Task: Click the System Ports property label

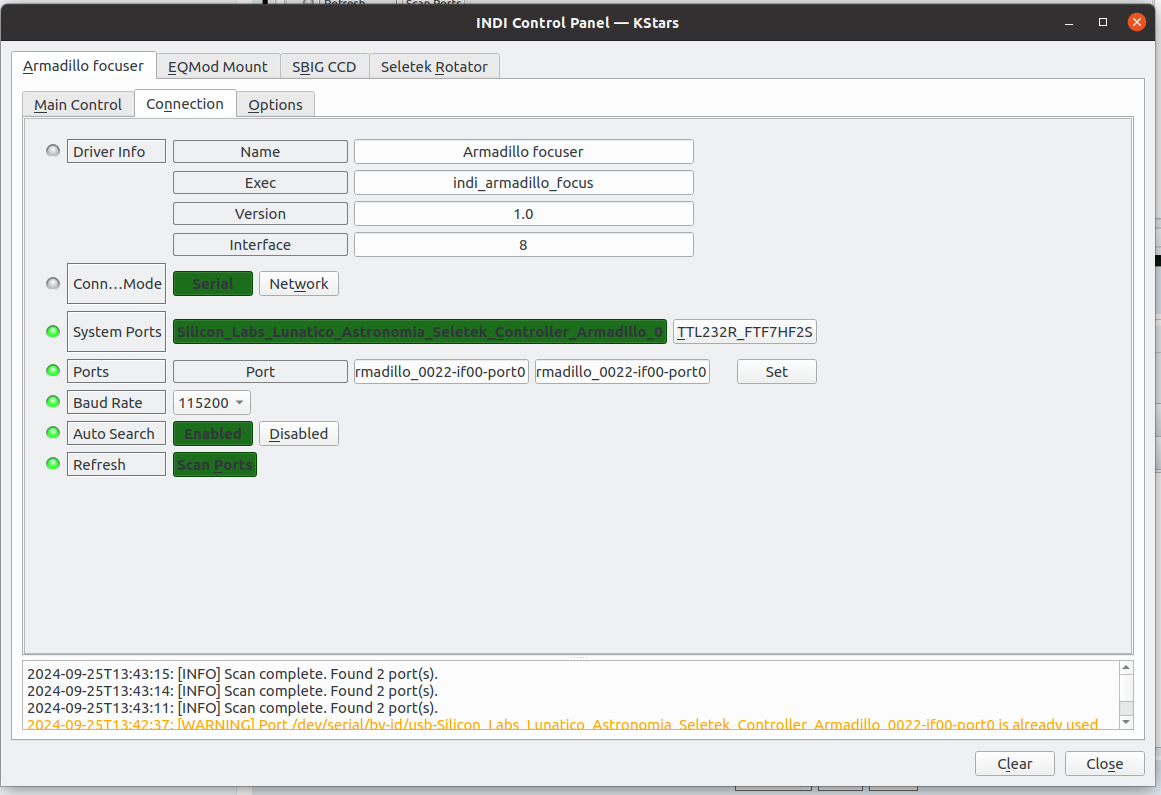Action: click(116, 332)
